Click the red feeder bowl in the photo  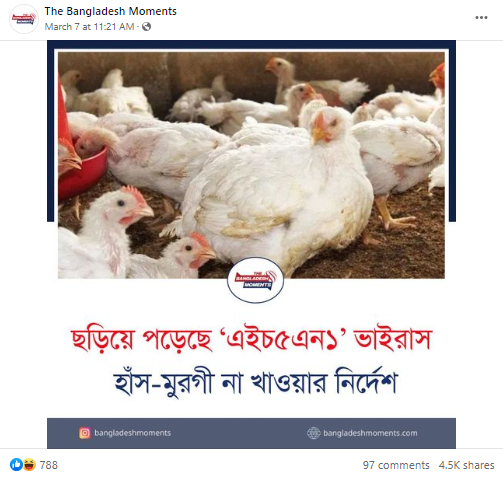(83, 168)
